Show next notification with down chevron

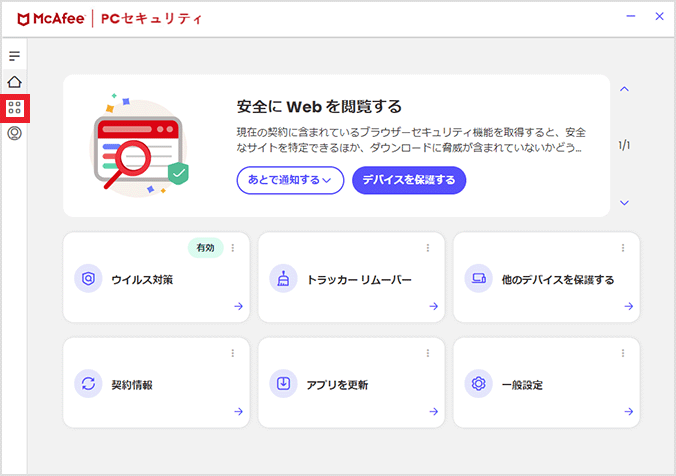click(x=624, y=203)
